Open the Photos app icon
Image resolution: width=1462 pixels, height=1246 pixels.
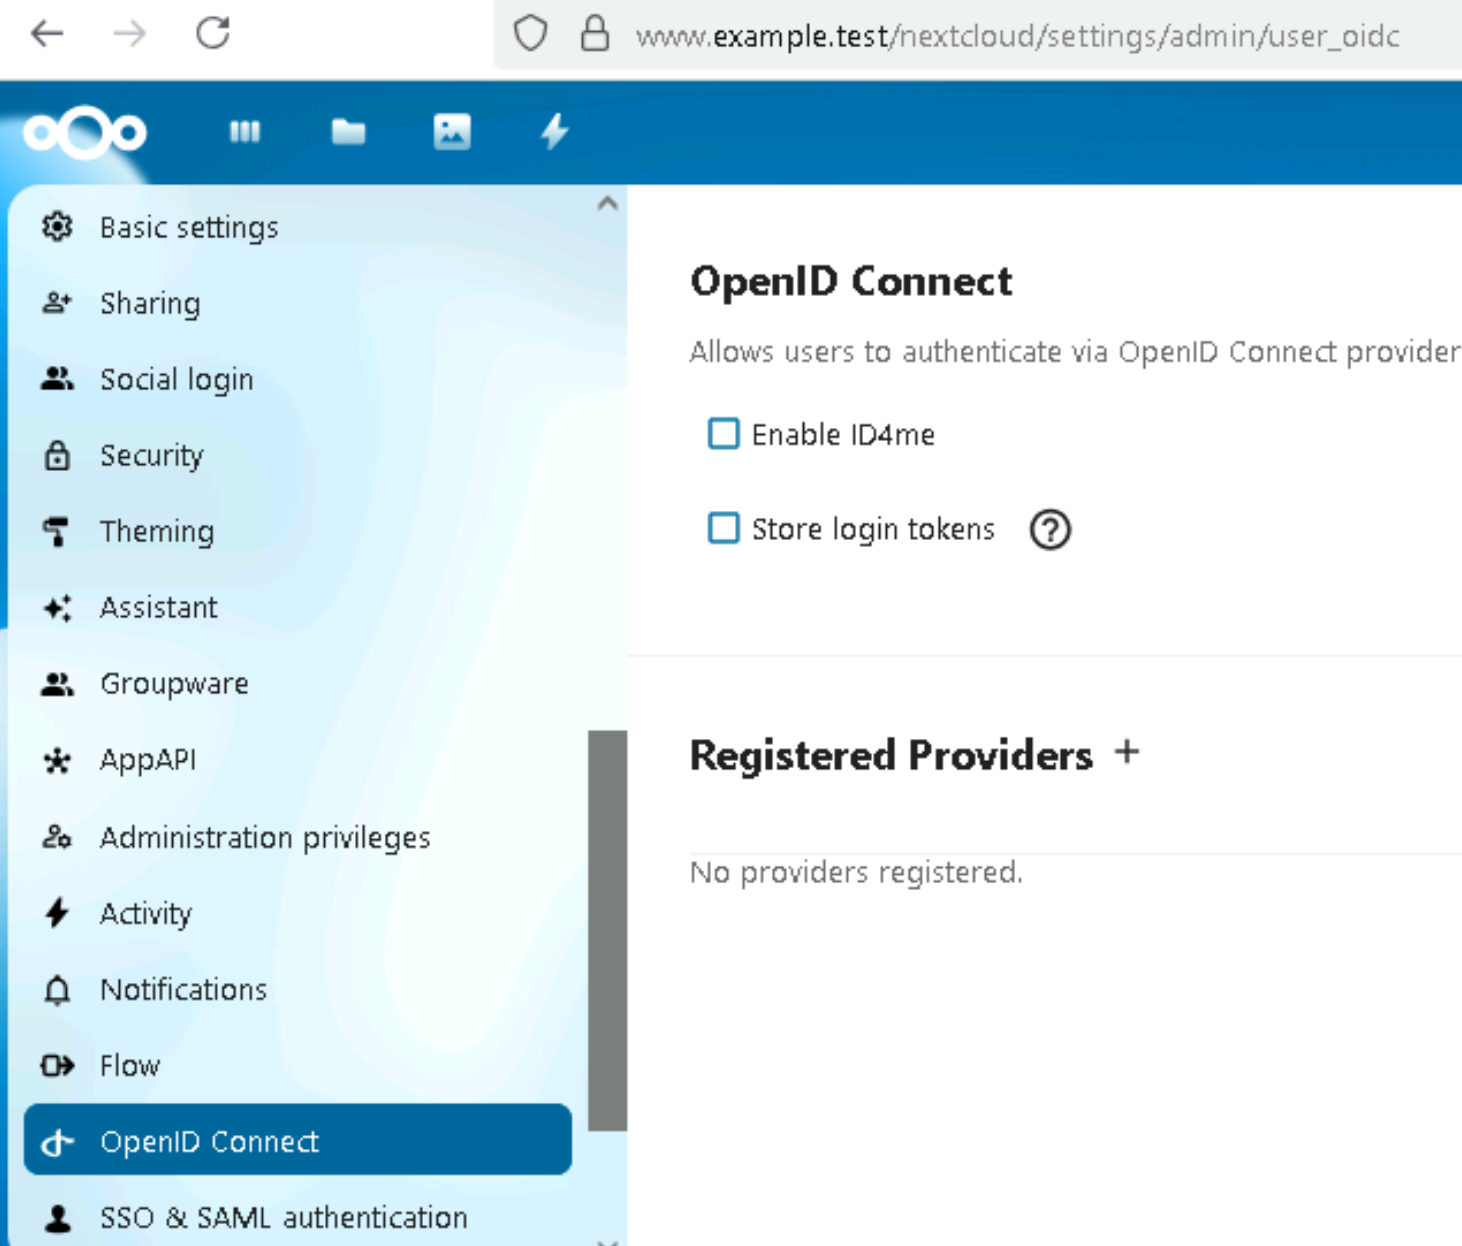(x=452, y=132)
